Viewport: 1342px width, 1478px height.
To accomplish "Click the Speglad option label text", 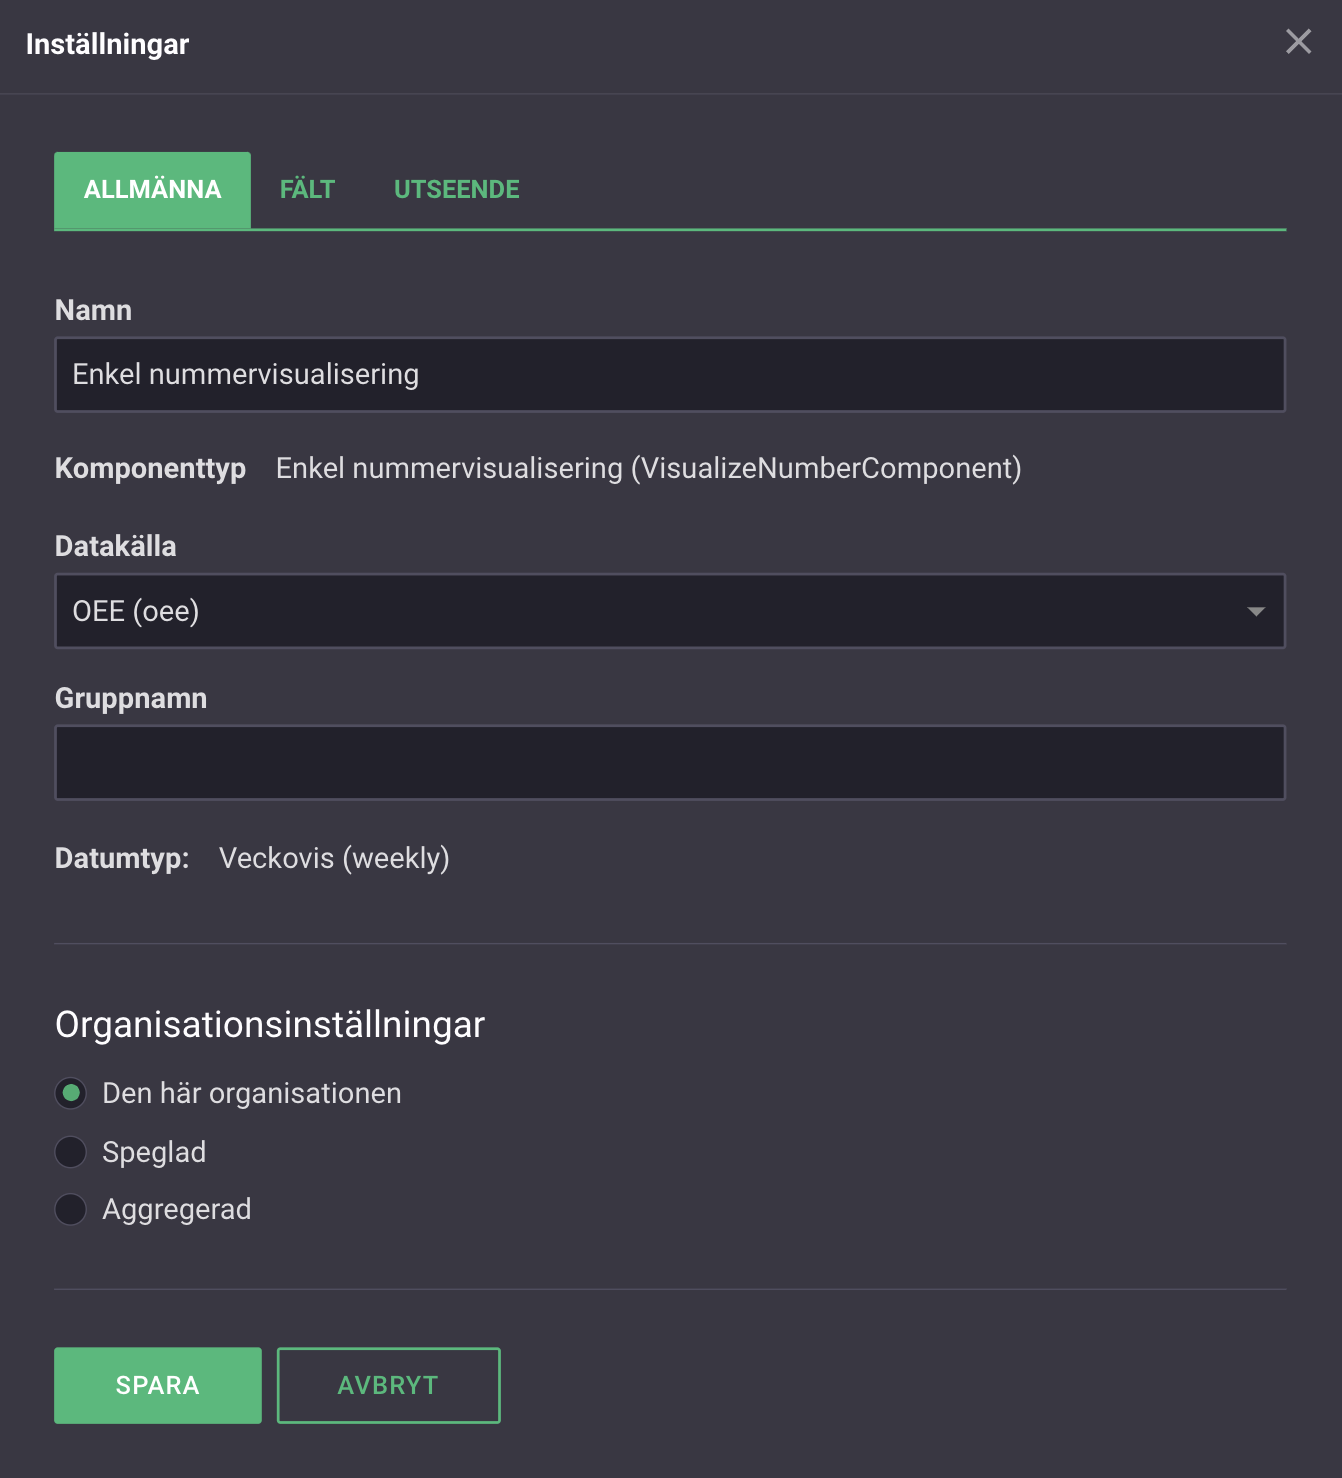I will click(154, 1152).
